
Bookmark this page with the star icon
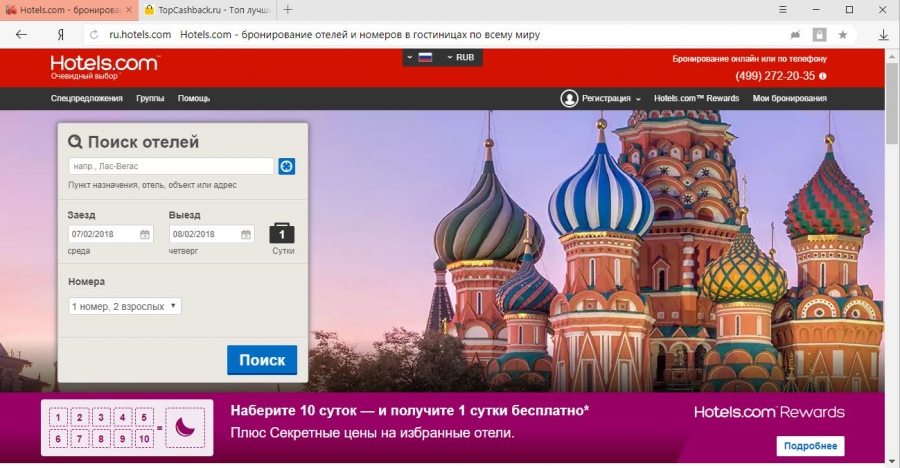pyautogui.click(x=843, y=34)
